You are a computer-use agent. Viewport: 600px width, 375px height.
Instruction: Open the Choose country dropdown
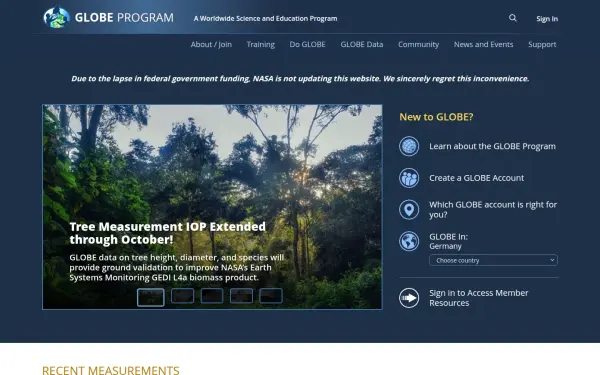pyautogui.click(x=493, y=260)
